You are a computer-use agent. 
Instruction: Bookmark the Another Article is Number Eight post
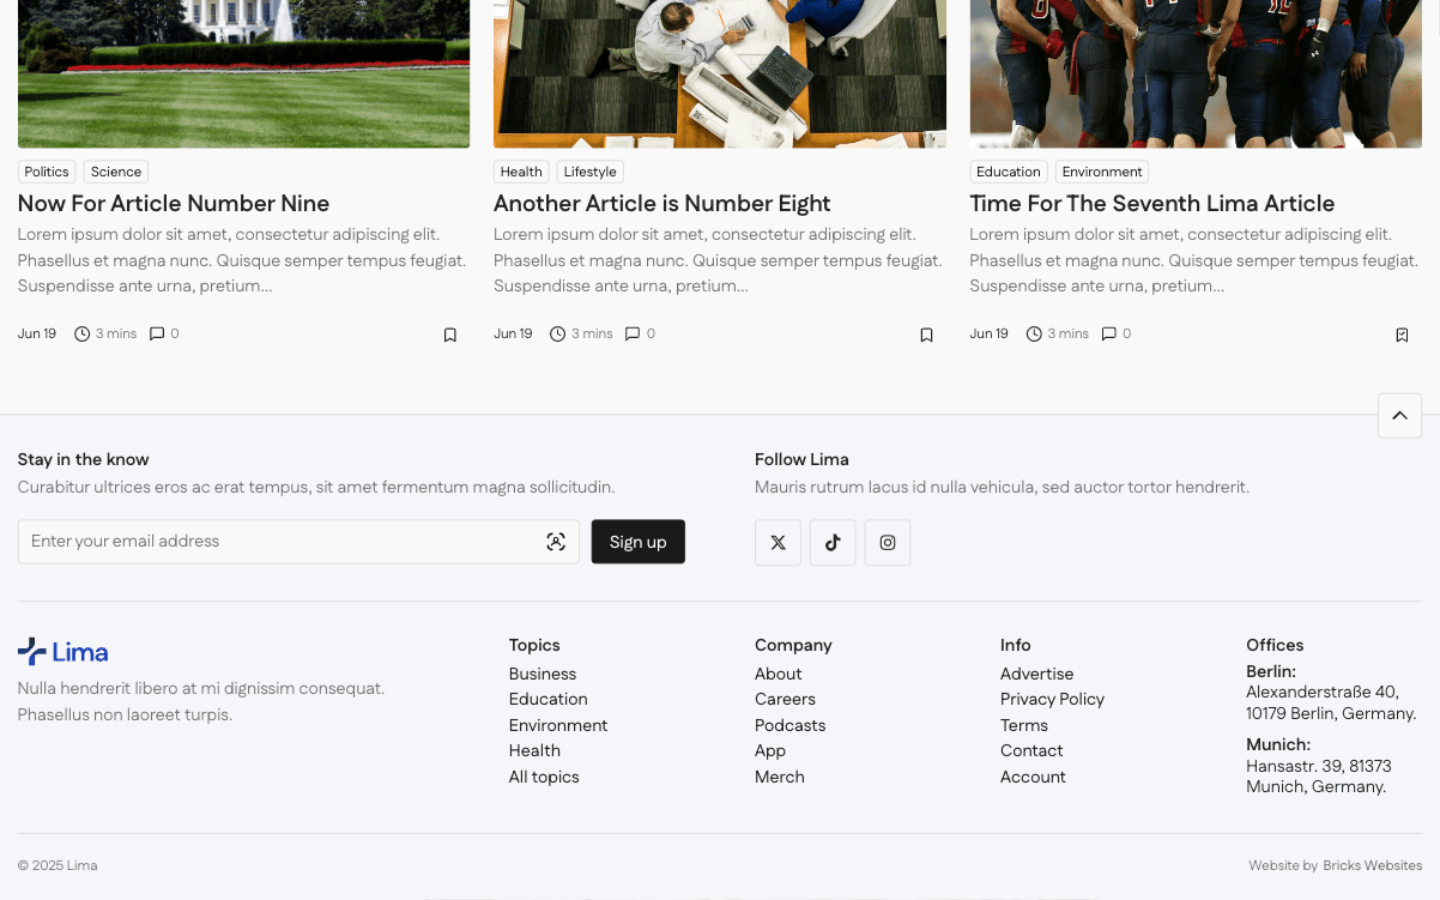click(926, 335)
